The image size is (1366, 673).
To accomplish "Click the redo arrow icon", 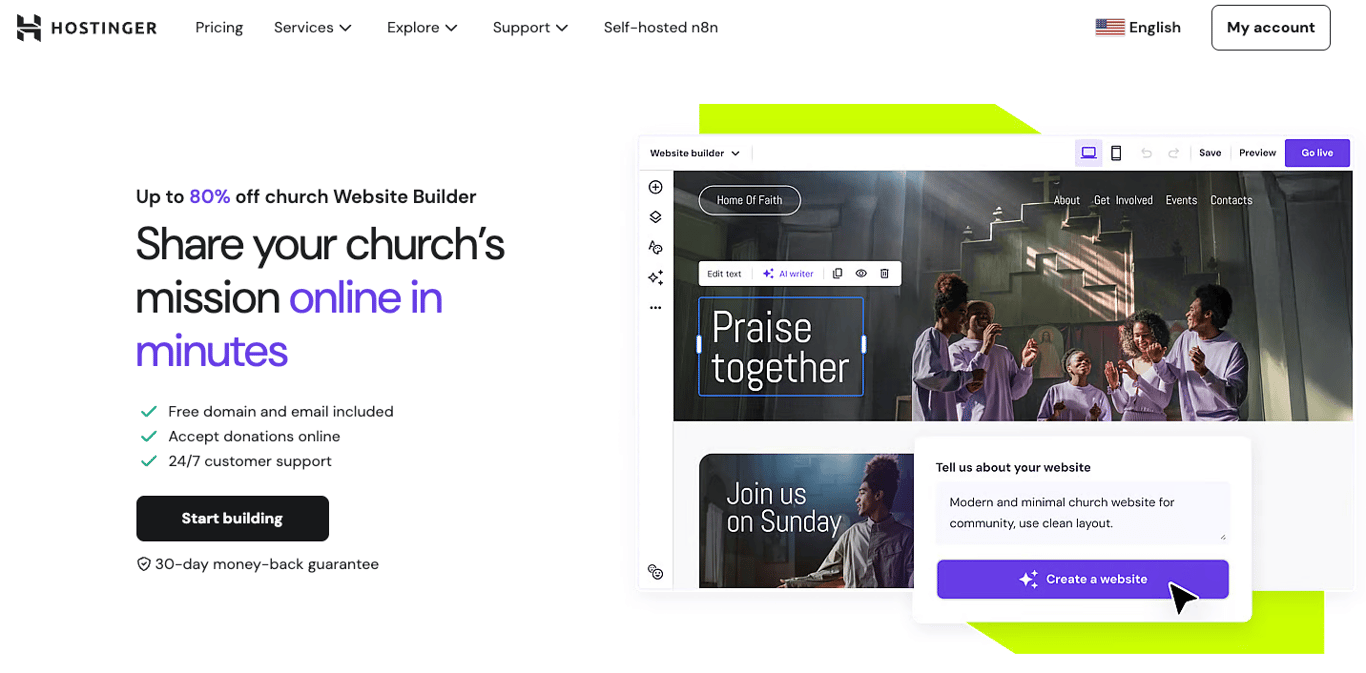I will pos(1172,152).
